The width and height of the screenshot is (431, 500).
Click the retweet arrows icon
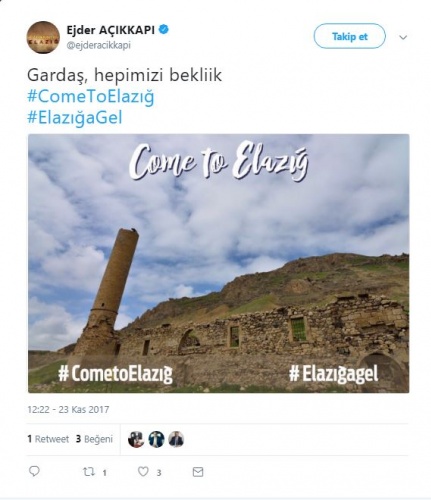tap(88, 472)
